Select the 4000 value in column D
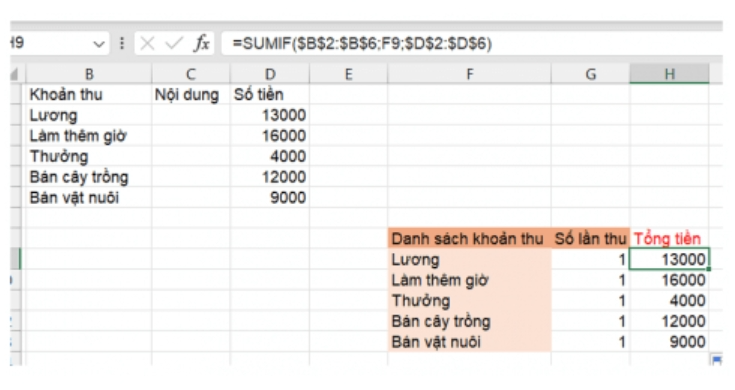Screen dimensions: 735x390 (270, 156)
